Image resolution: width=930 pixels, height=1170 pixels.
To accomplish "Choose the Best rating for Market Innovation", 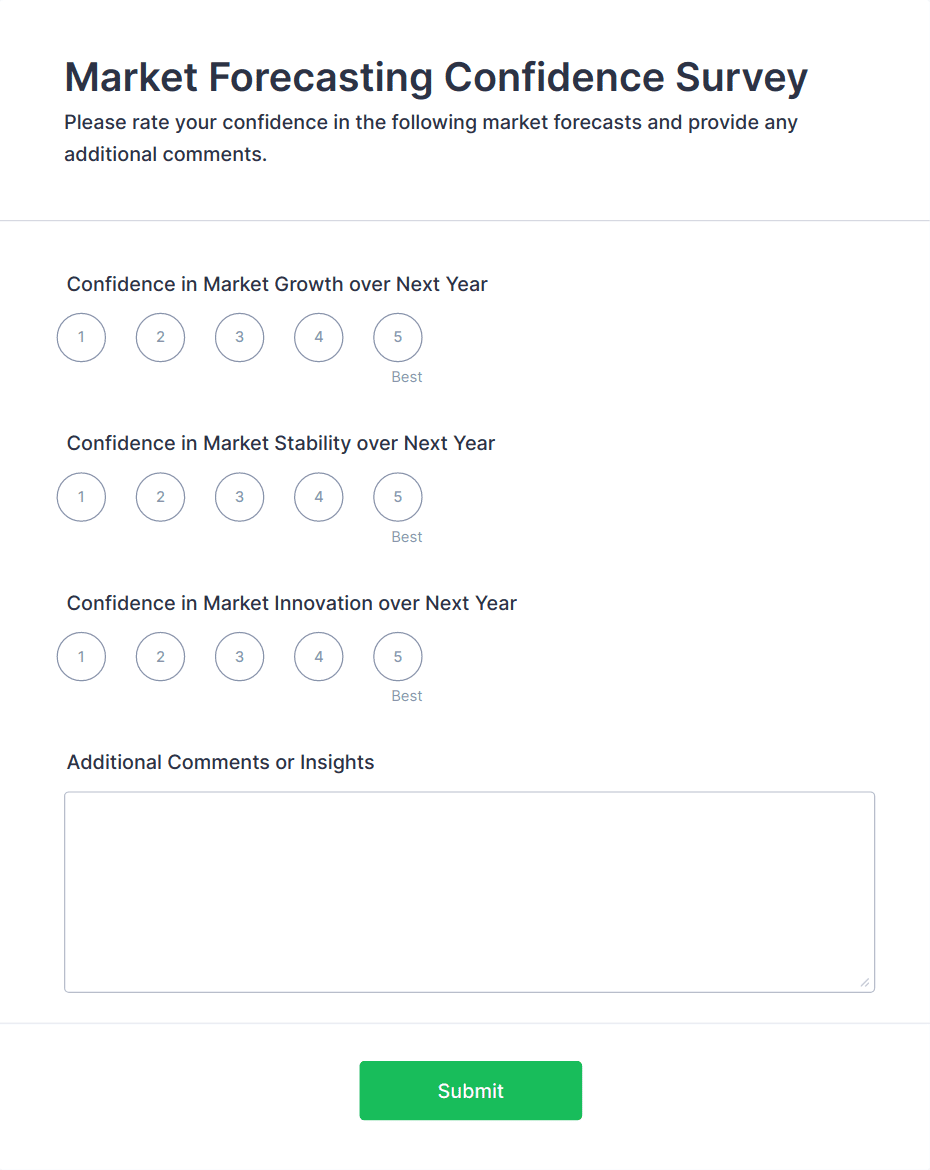I will click(397, 656).
